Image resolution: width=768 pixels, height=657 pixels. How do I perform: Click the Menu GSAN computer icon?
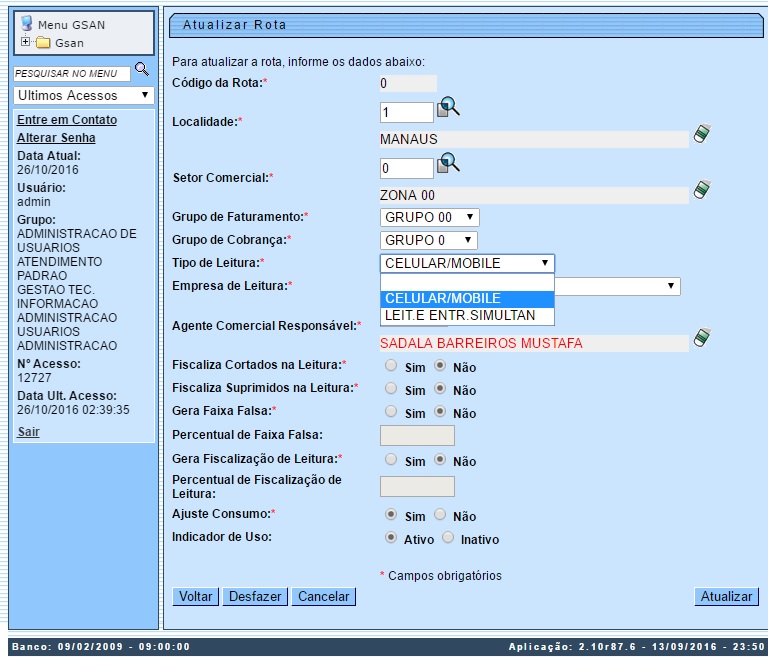pos(27,24)
